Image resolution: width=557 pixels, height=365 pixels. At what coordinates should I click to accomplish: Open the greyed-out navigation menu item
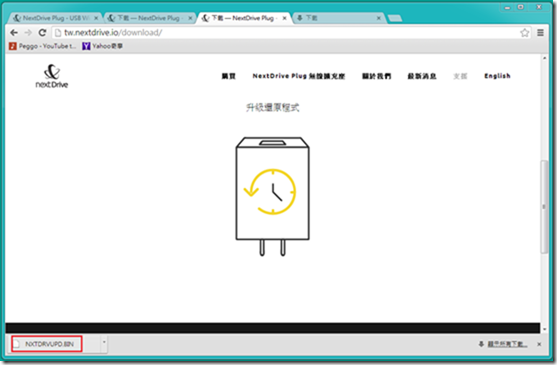pyautogui.click(x=460, y=76)
